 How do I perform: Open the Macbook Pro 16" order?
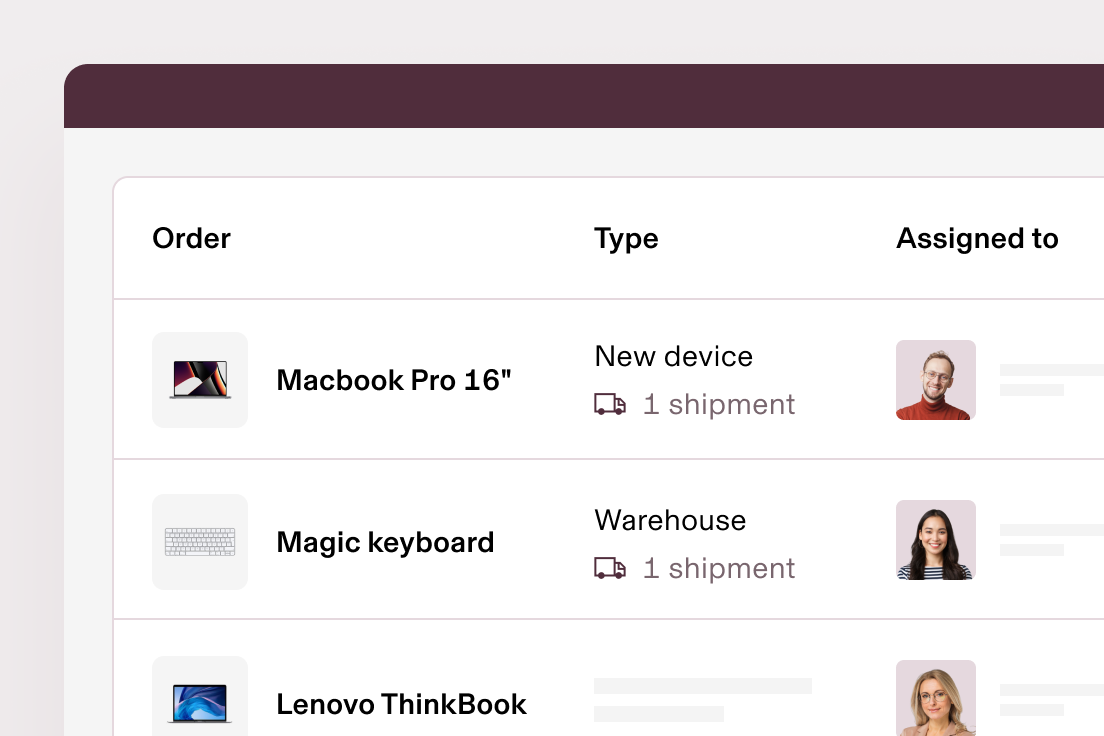click(x=394, y=380)
